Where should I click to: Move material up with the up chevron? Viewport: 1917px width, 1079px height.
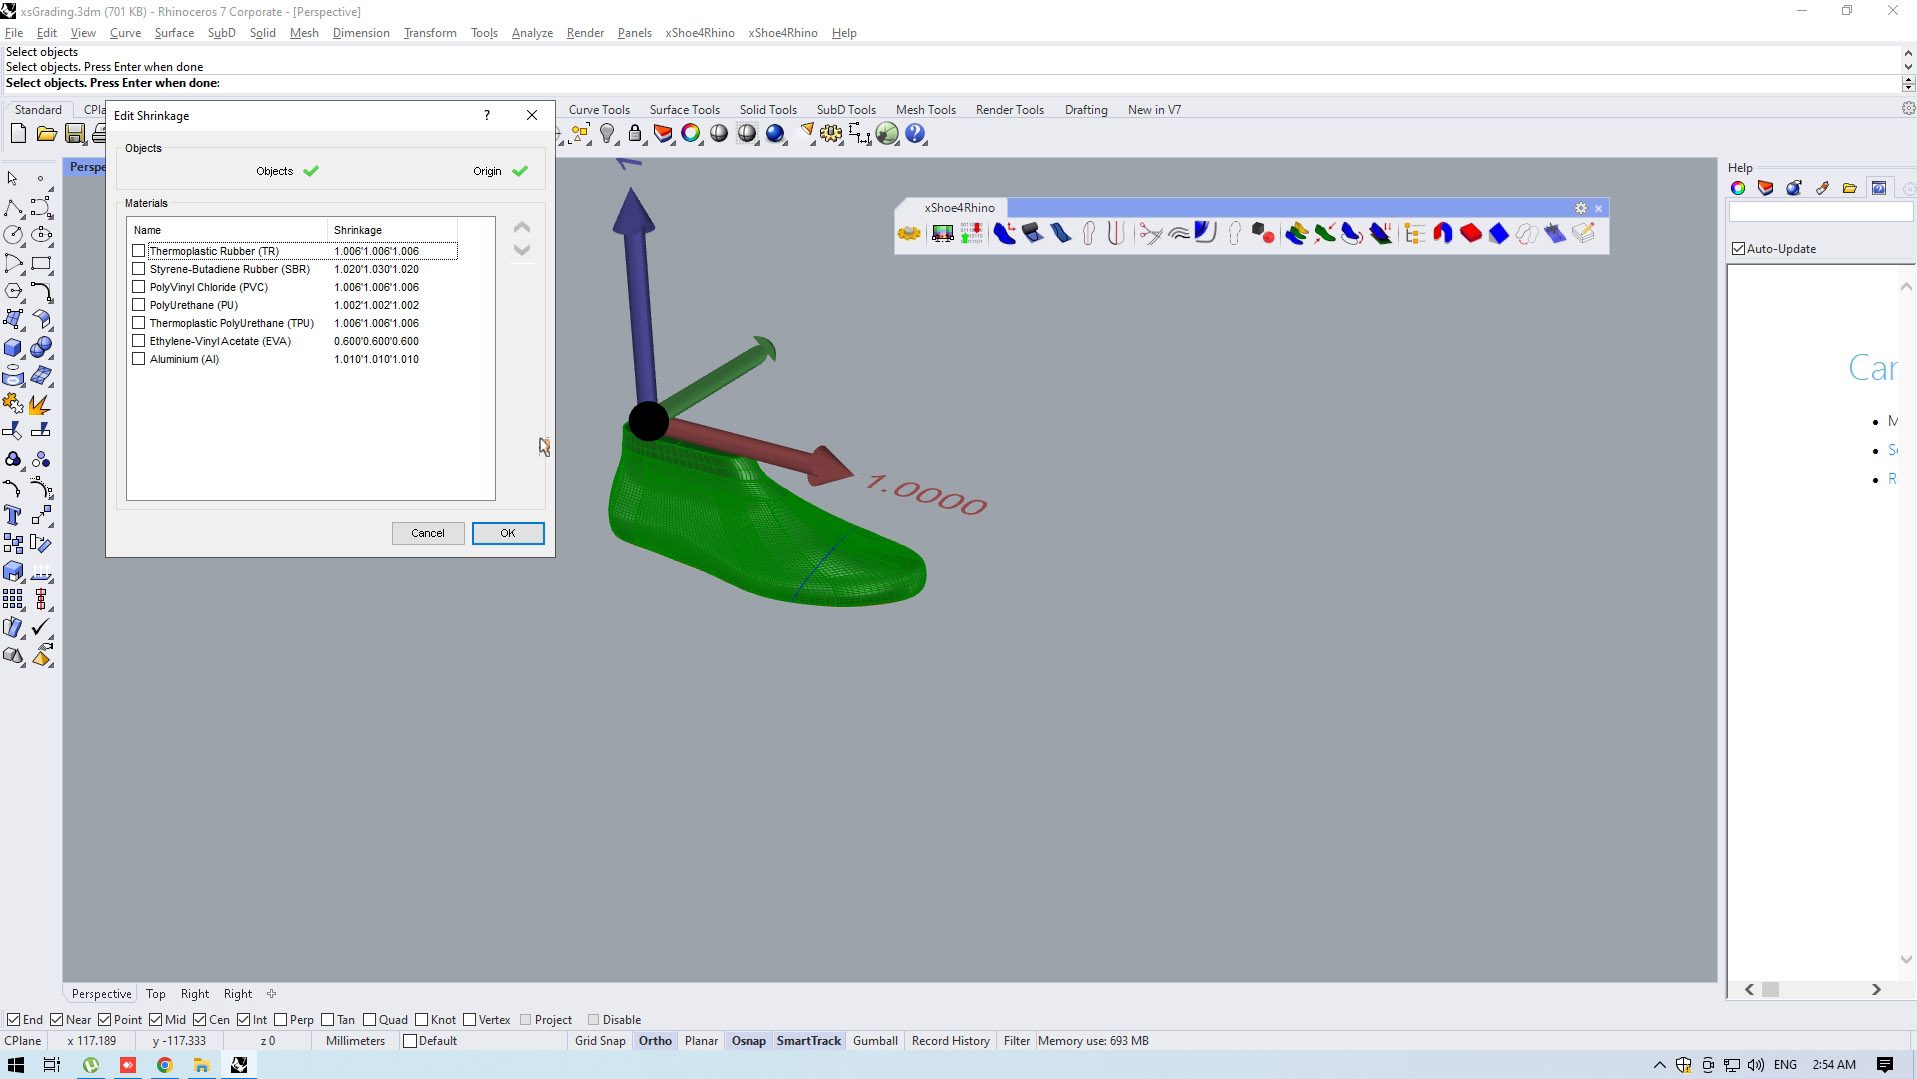522,228
